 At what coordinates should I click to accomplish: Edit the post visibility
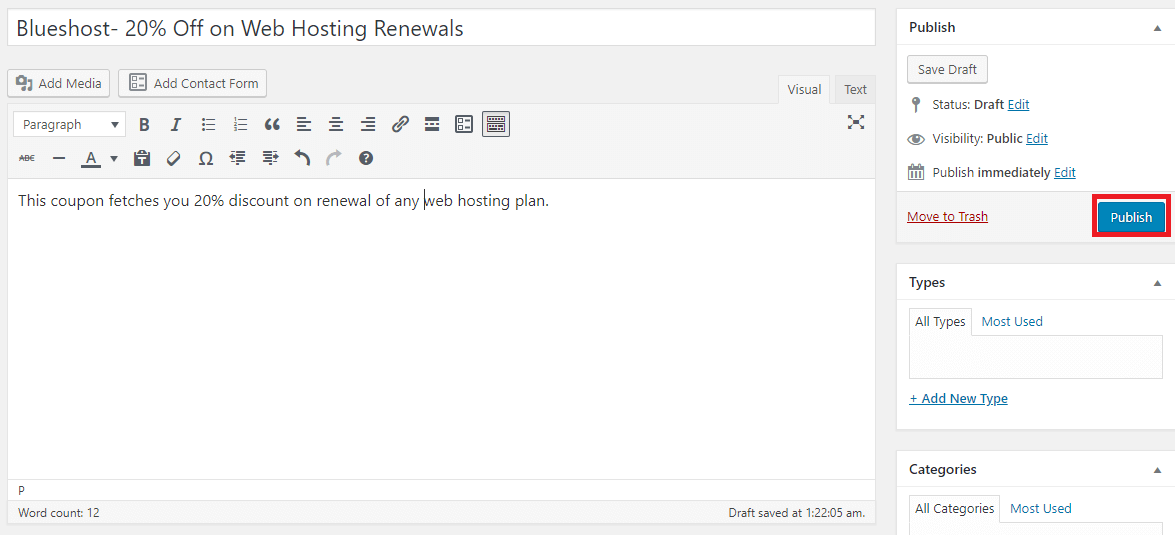(x=1036, y=139)
